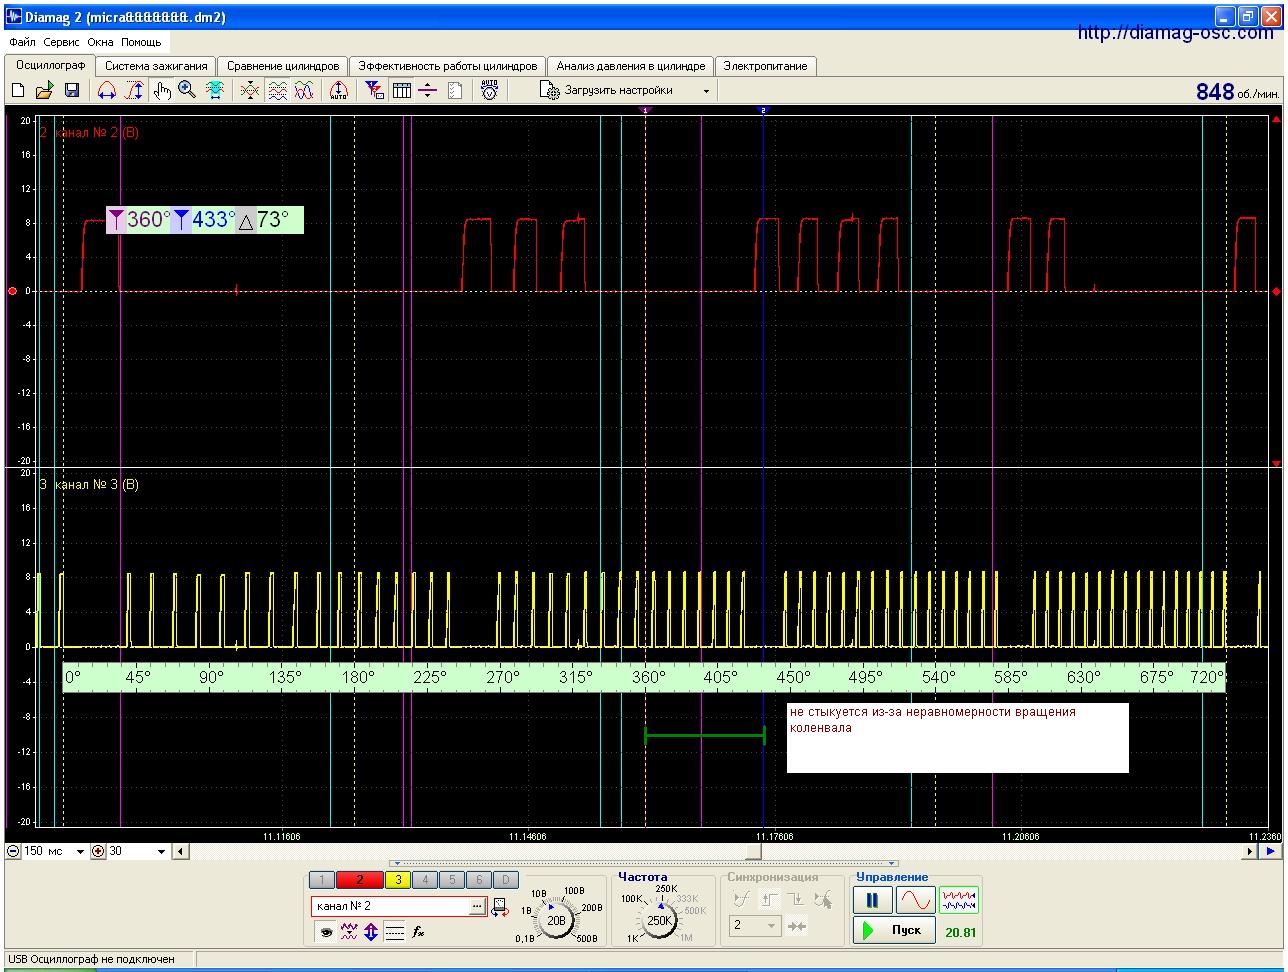This screenshot has width=1288, height=972.
Task: Open the channel name ellipsis button
Action: click(x=478, y=906)
